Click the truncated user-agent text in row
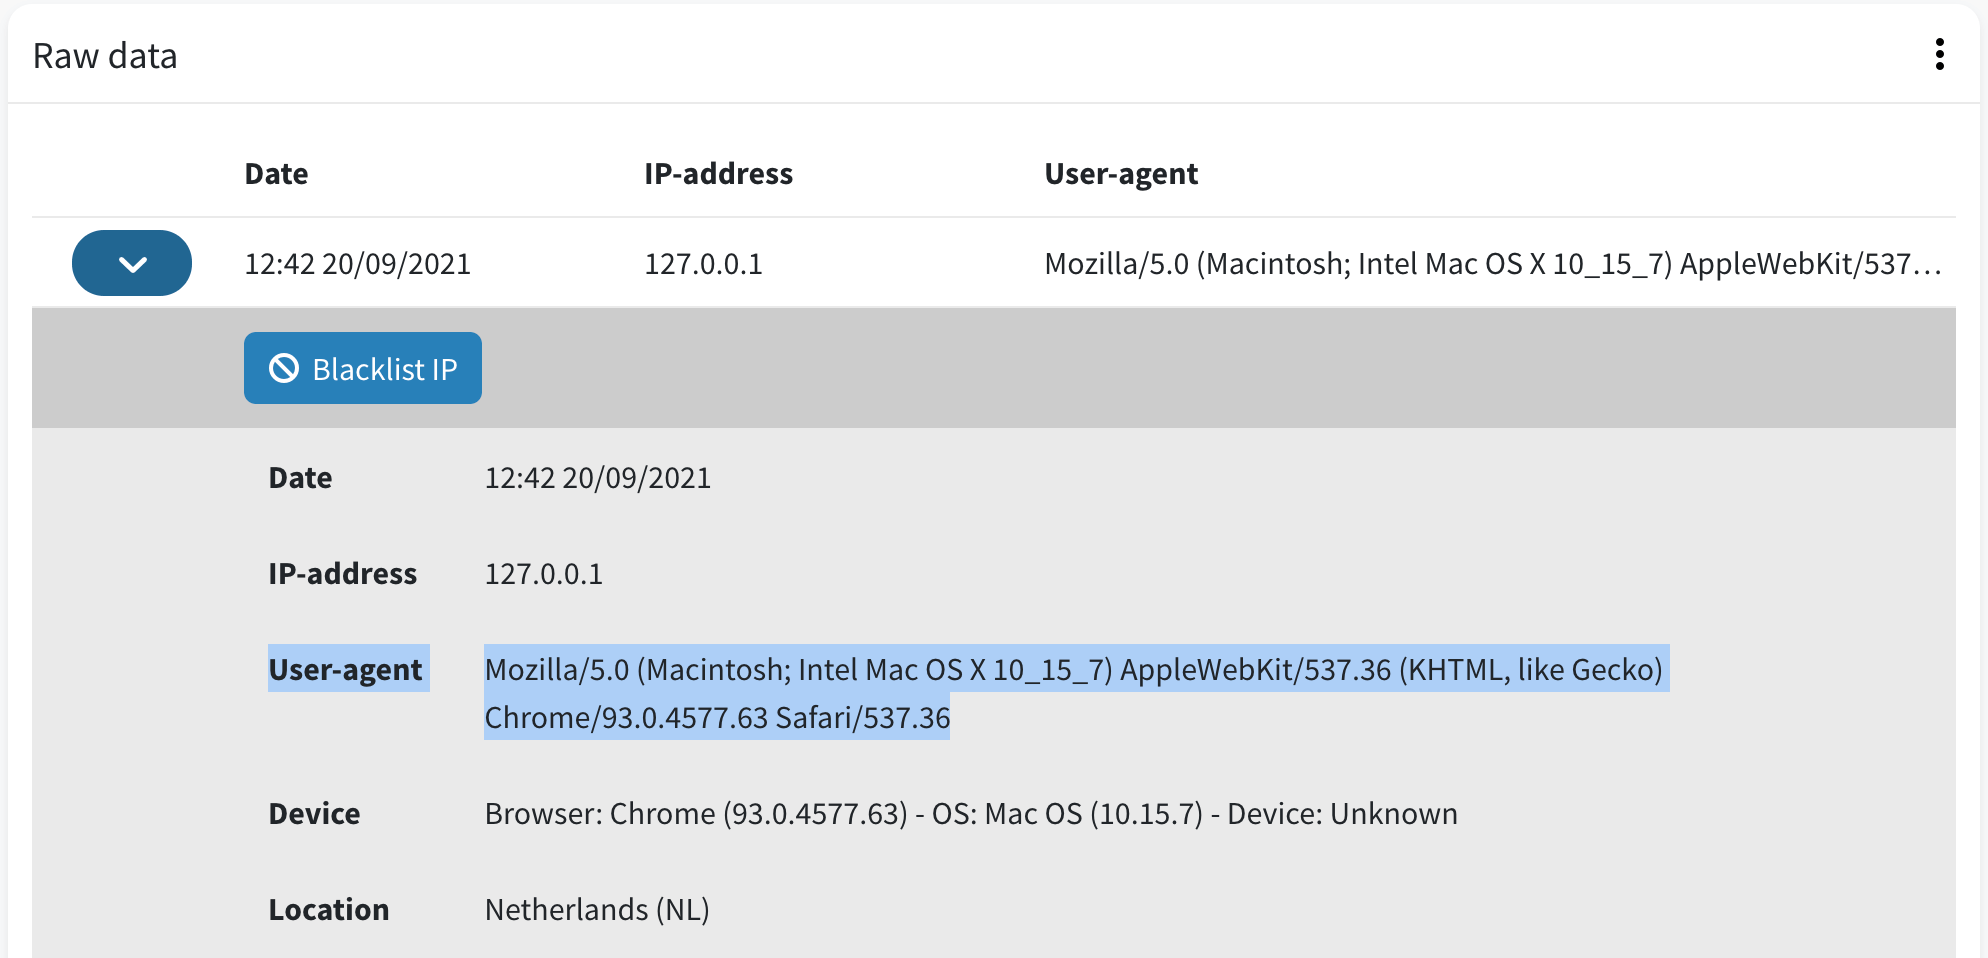Screen dimensions: 1988x958 [1492, 264]
